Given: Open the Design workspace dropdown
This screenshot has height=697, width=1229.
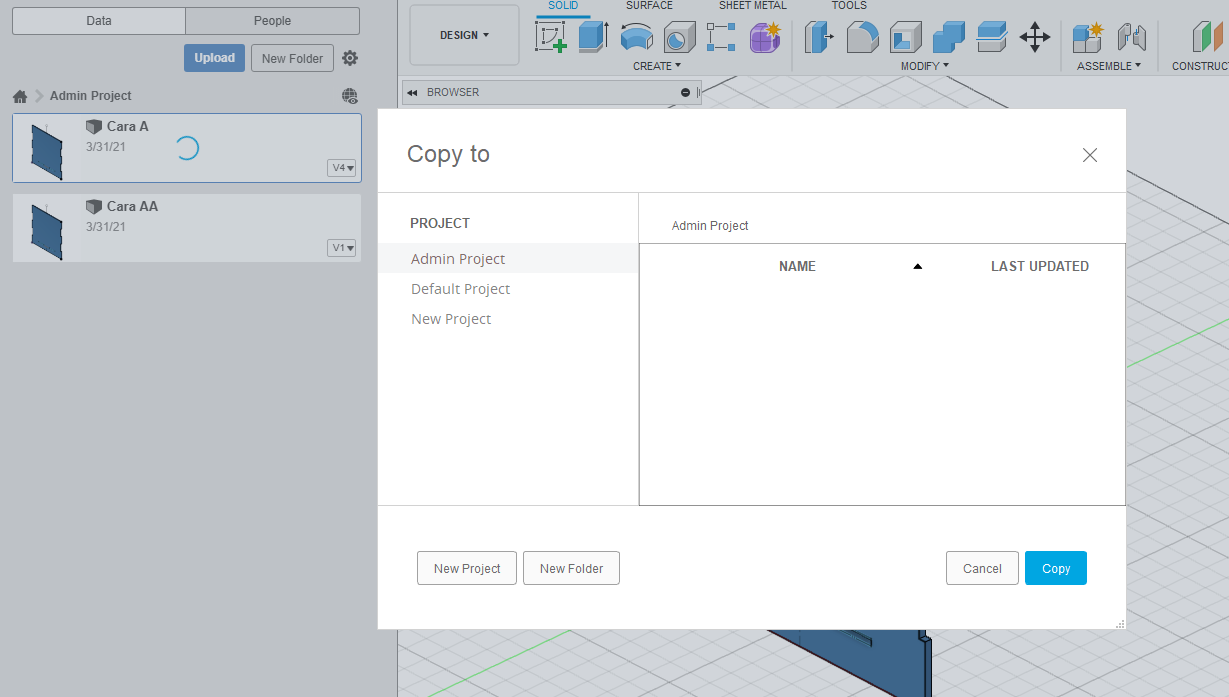Looking at the screenshot, I should point(465,35).
